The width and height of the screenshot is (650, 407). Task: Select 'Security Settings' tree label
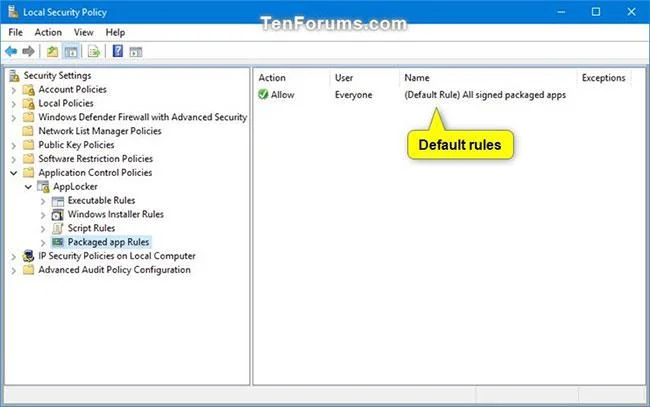57,75
